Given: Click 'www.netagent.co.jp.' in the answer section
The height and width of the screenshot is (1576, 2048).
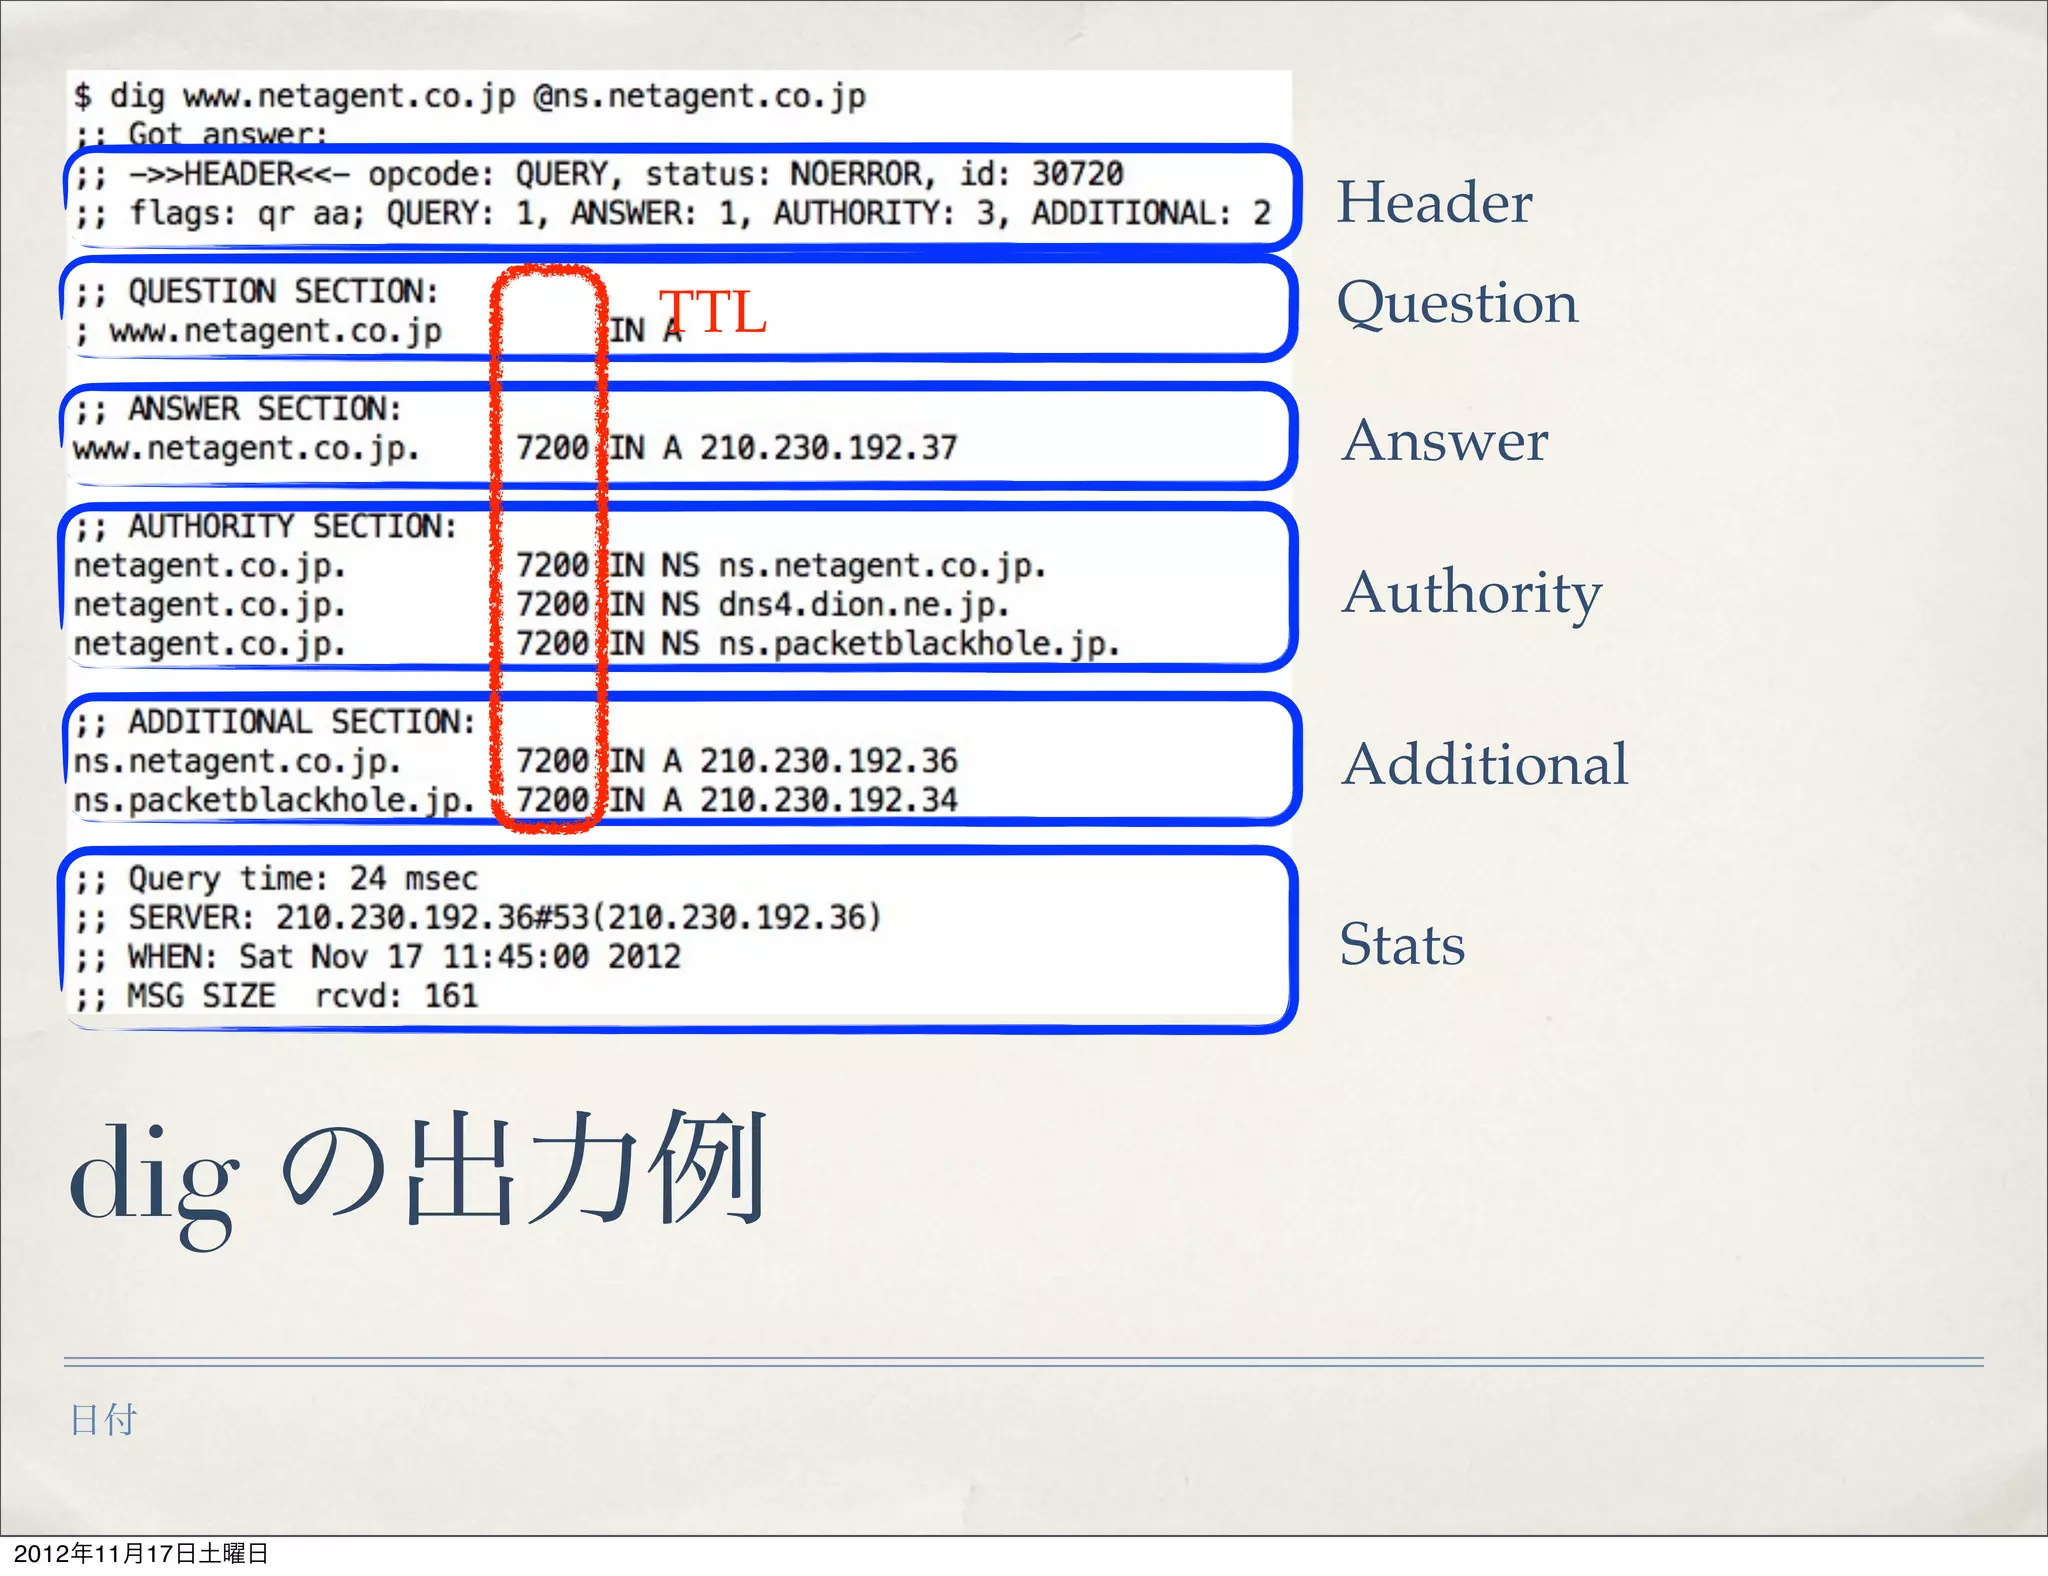Looking at the screenshot, I should pyautogui.click(x=246, y=448).
